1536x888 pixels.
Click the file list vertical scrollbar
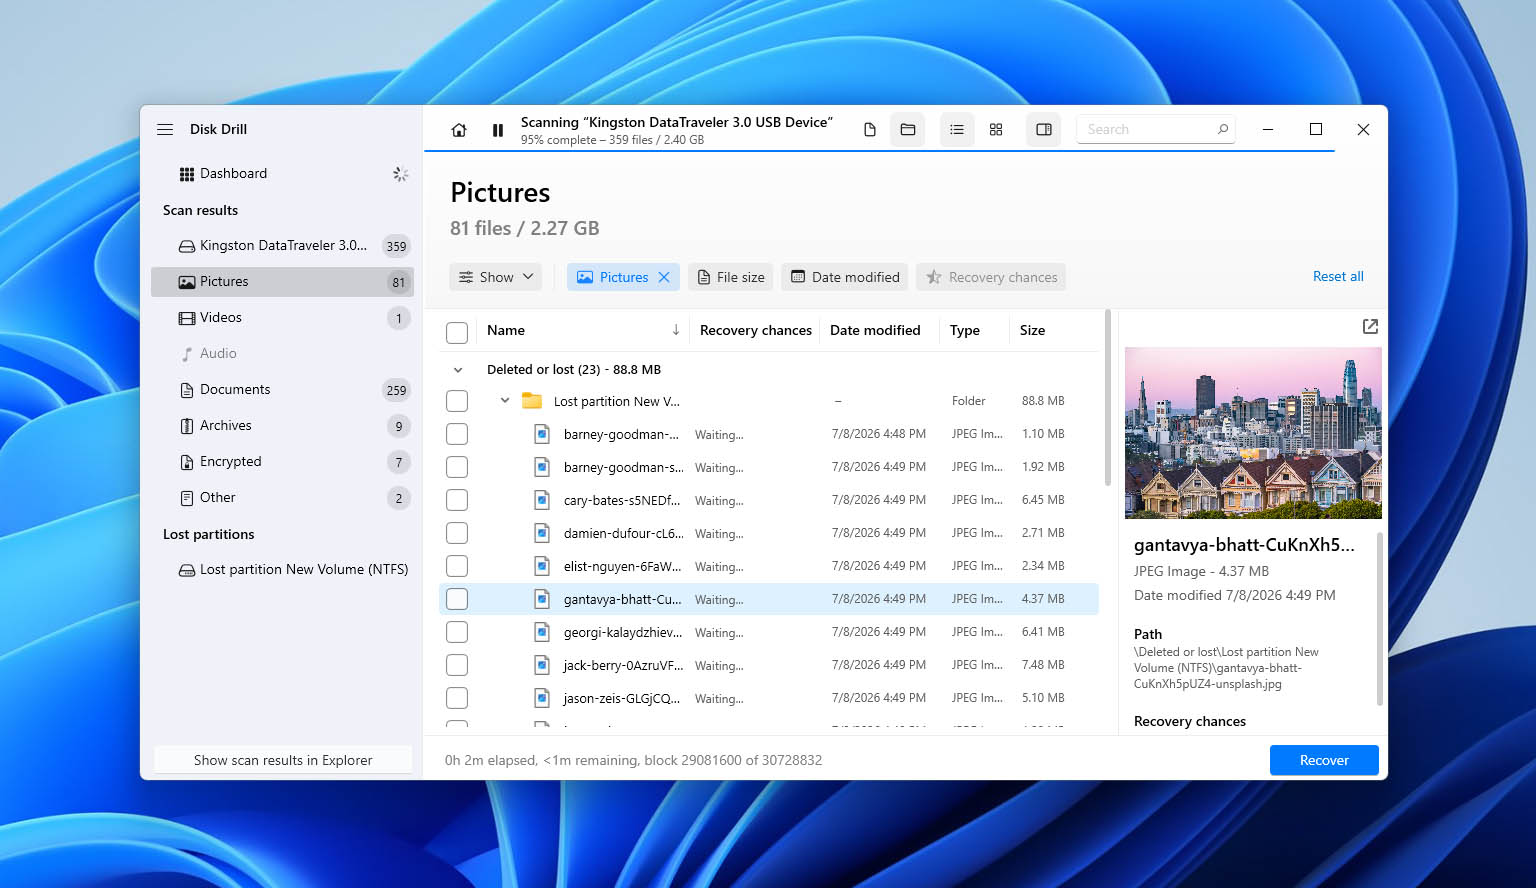1107,400
